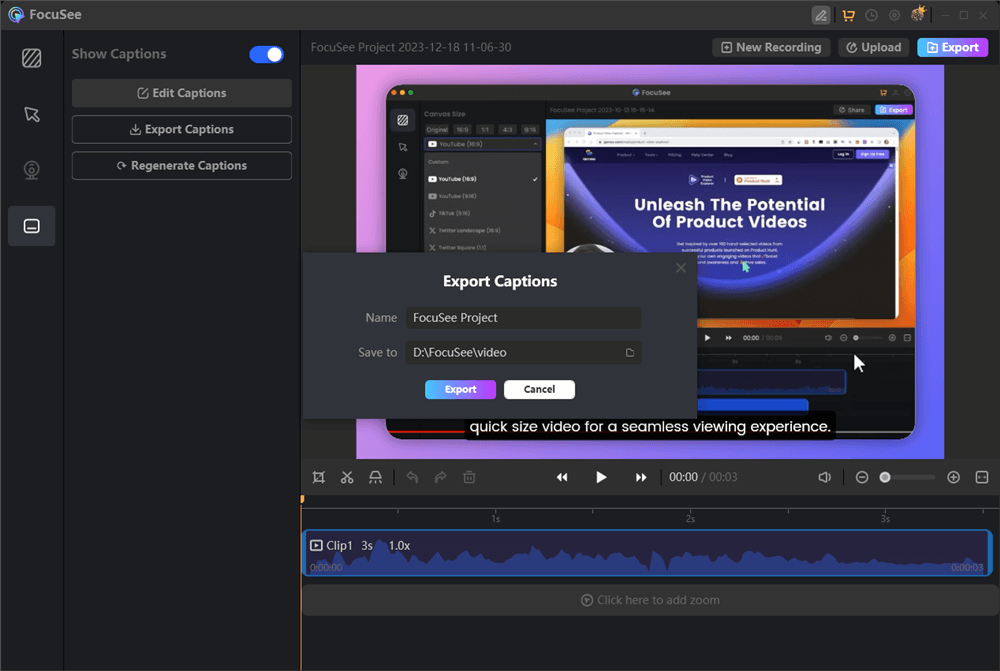Click the top-right Export video button
Image resolution: width=1000 pixels, height=671 pixels.
(952, 47)
